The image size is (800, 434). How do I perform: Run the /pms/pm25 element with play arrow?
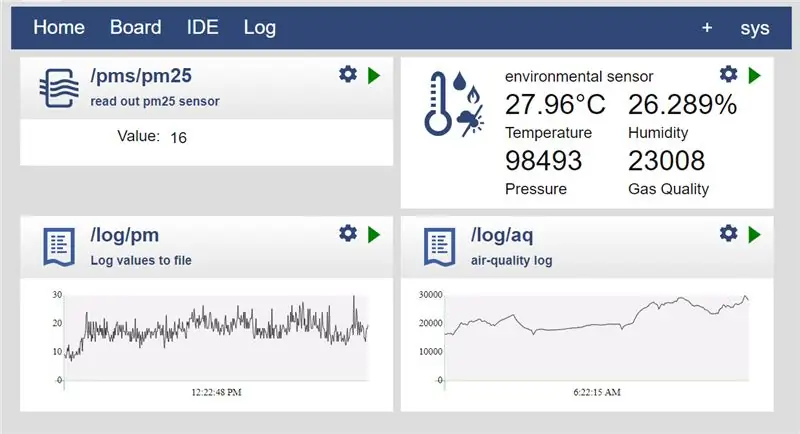[x=374, y=75]
